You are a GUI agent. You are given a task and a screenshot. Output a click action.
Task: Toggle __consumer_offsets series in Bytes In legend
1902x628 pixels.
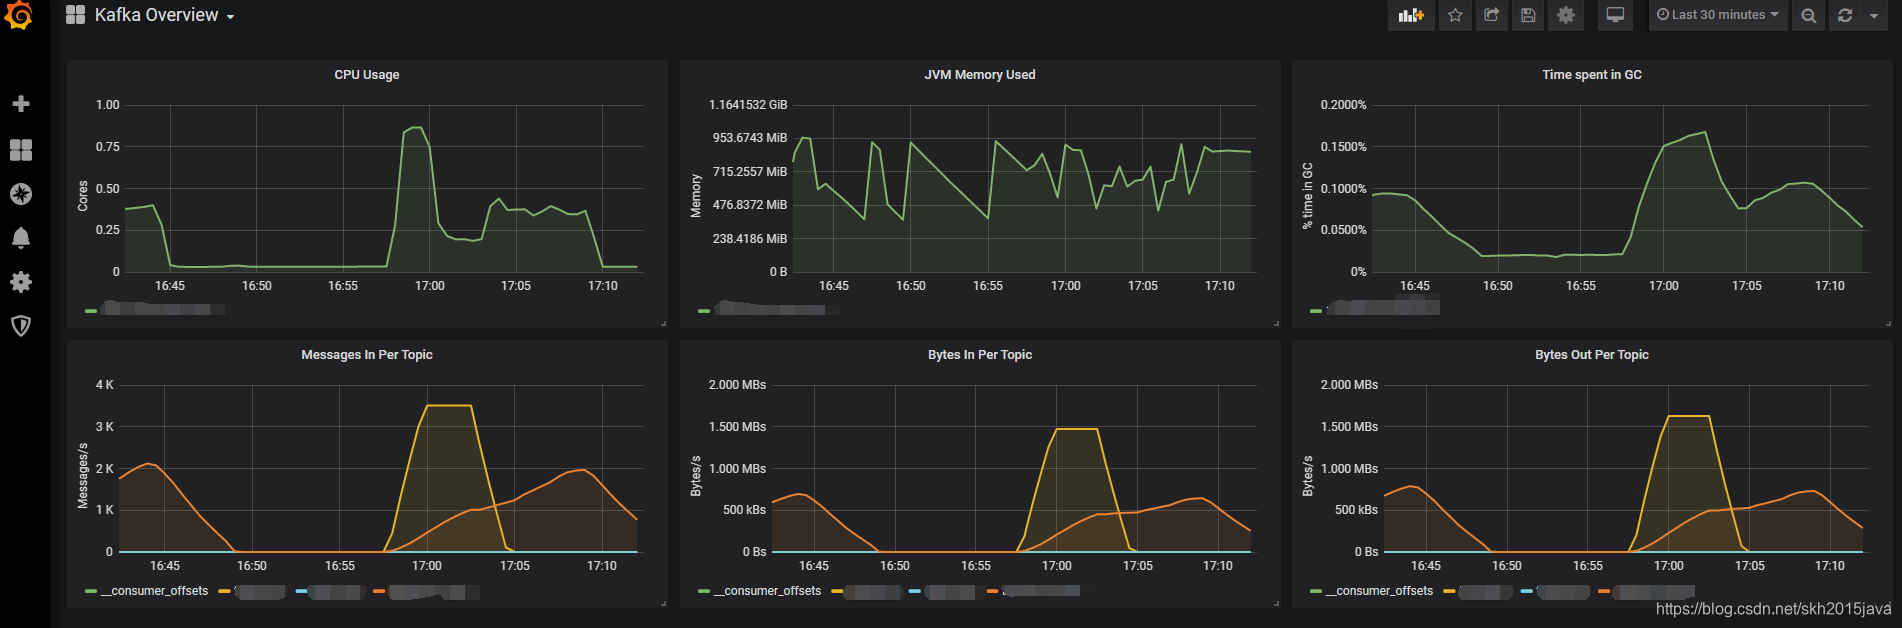767,591
